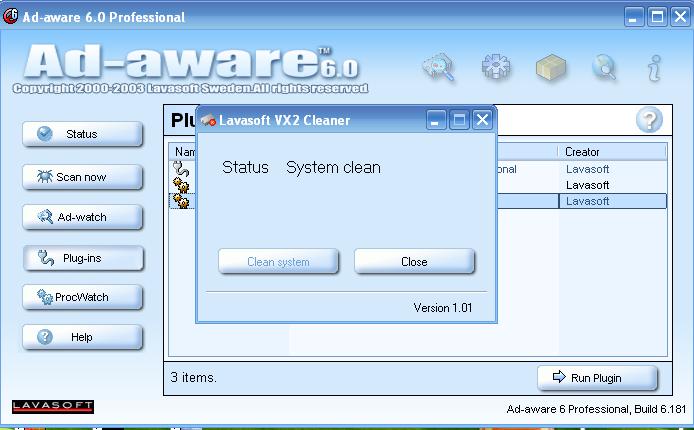Click the Lavasoft logo at the bottom left
Viewport: 694px width, 430px height.
coord(53,406)
